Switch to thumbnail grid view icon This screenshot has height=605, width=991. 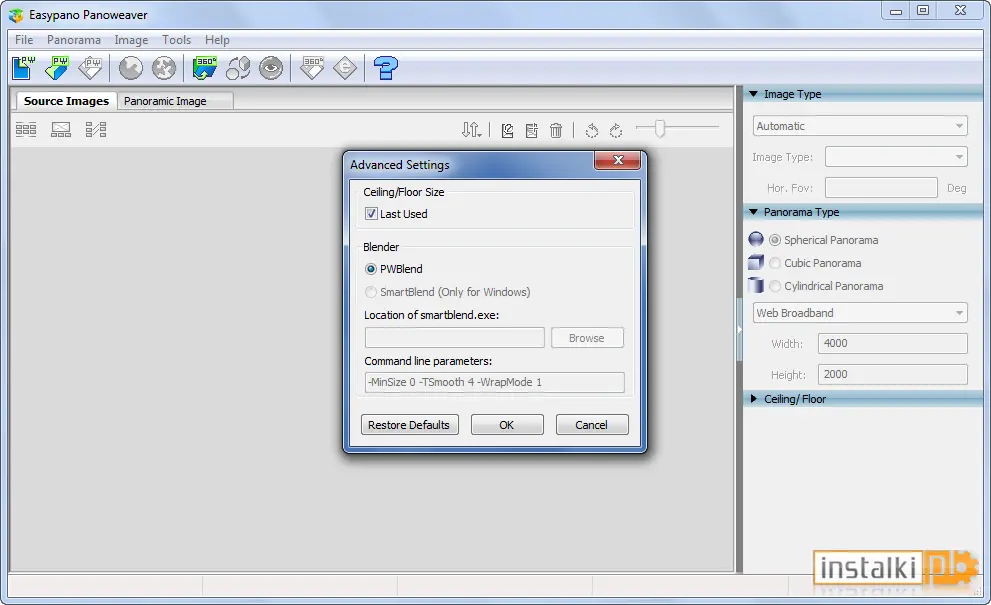coord(26,130)
